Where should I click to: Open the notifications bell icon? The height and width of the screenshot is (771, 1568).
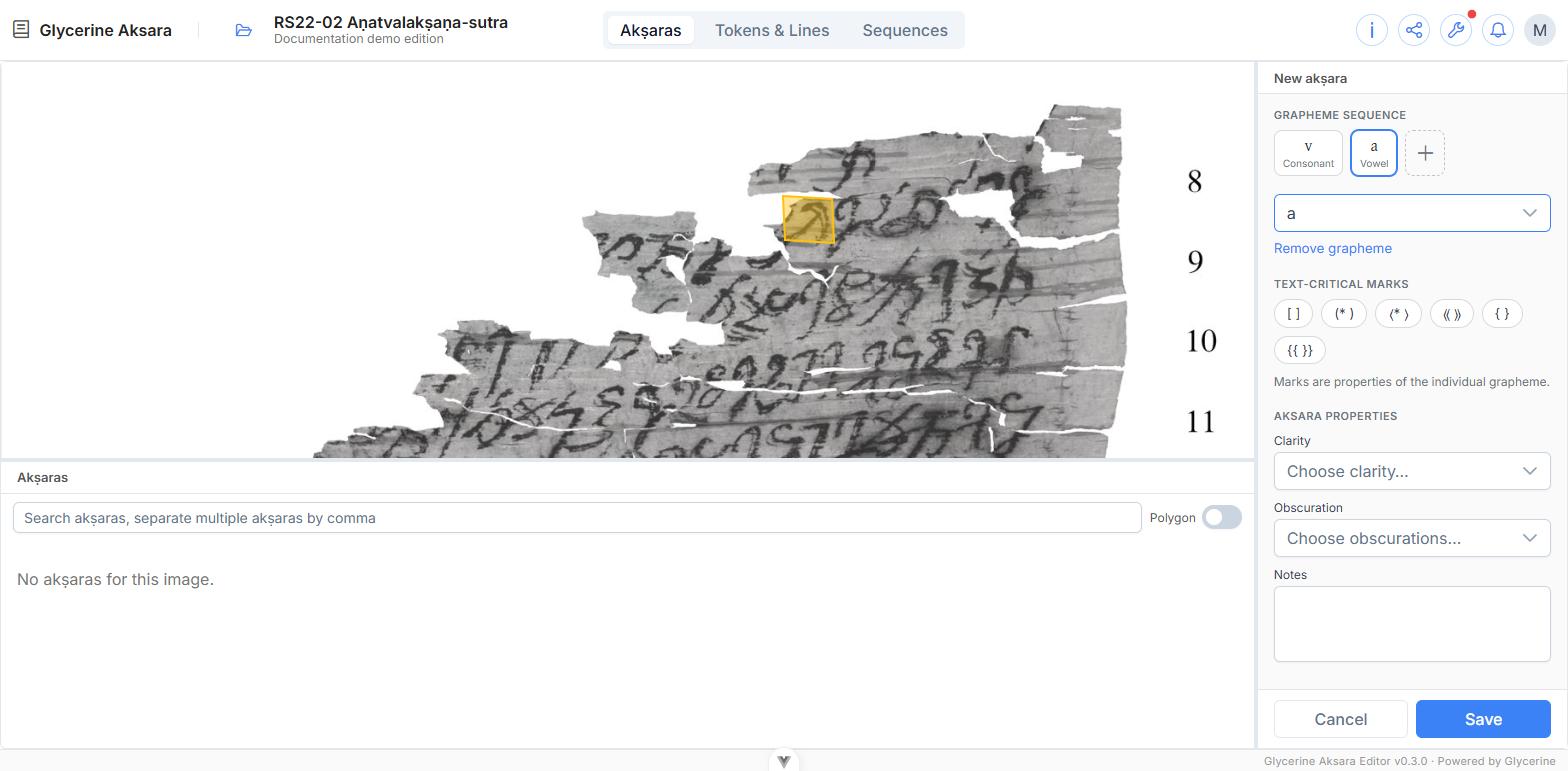(1498, 30)
